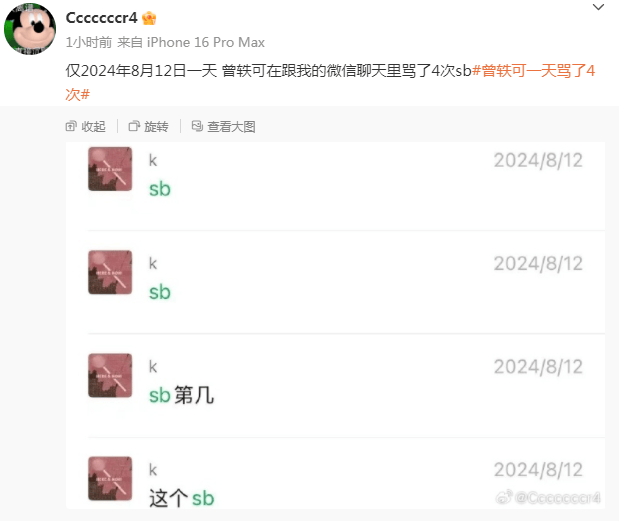The height and width of the screenshot is (521, 619).
Task: Select the 查看大图 text button
Action: click(231, 127)
